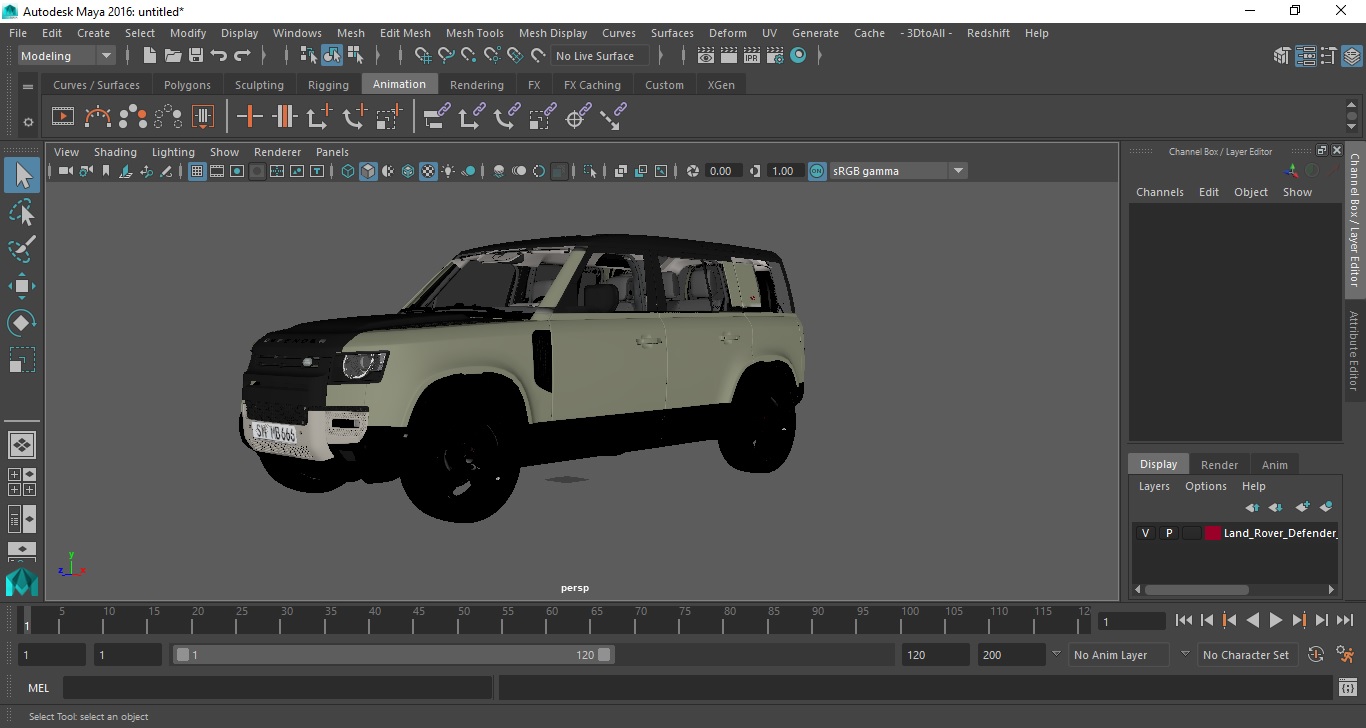Open a scene with folder icon
The image size is (1366, 728).
pyautogui.click(x=173, y=55)
